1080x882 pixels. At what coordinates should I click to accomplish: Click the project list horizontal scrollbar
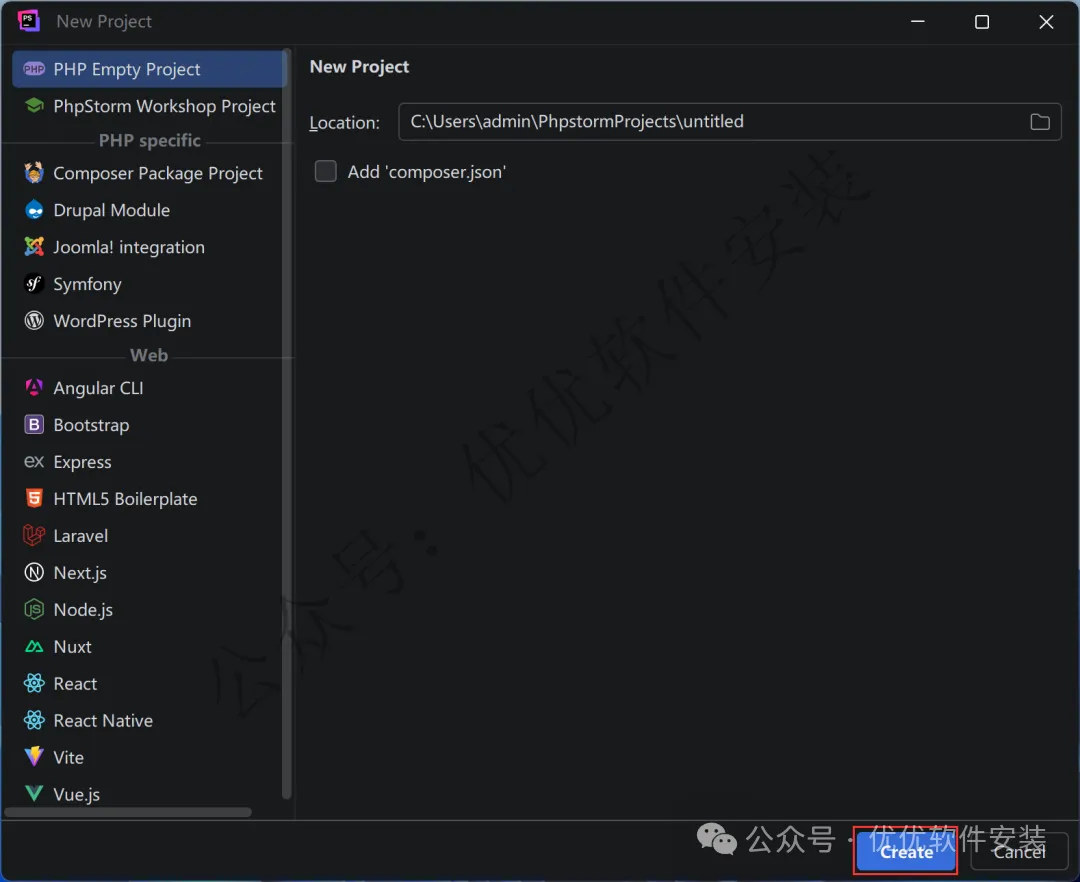click(128, 812)
